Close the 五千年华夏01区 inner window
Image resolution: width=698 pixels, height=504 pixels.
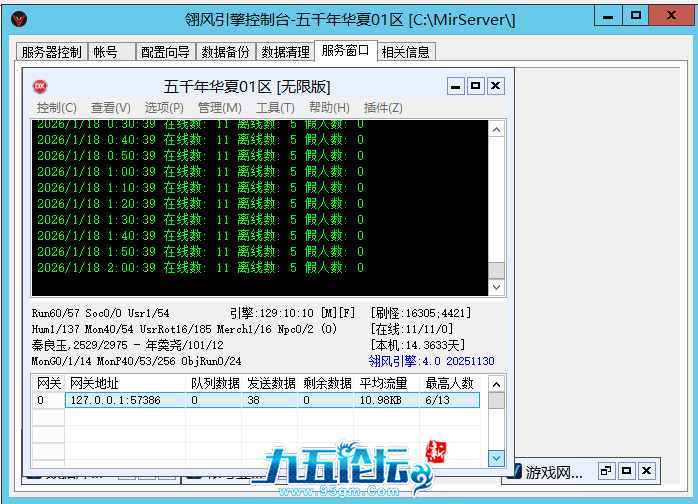(495, 86)
